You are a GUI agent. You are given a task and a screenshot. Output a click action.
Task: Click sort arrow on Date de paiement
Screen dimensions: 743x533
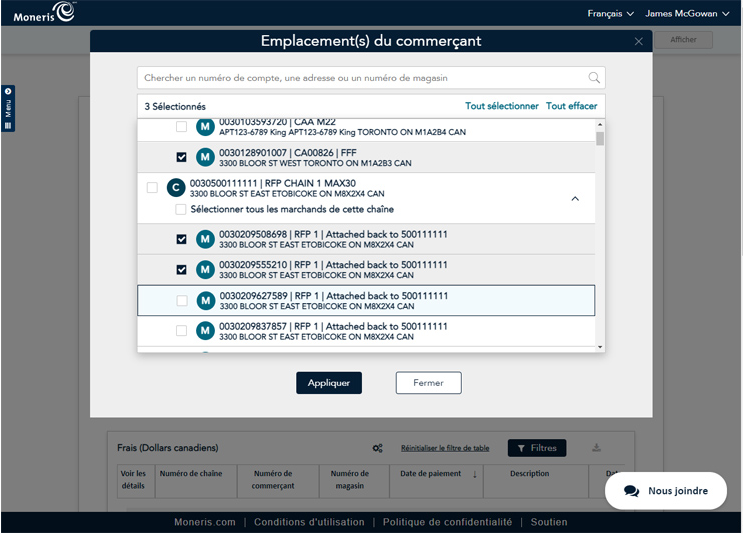[474, 474]
